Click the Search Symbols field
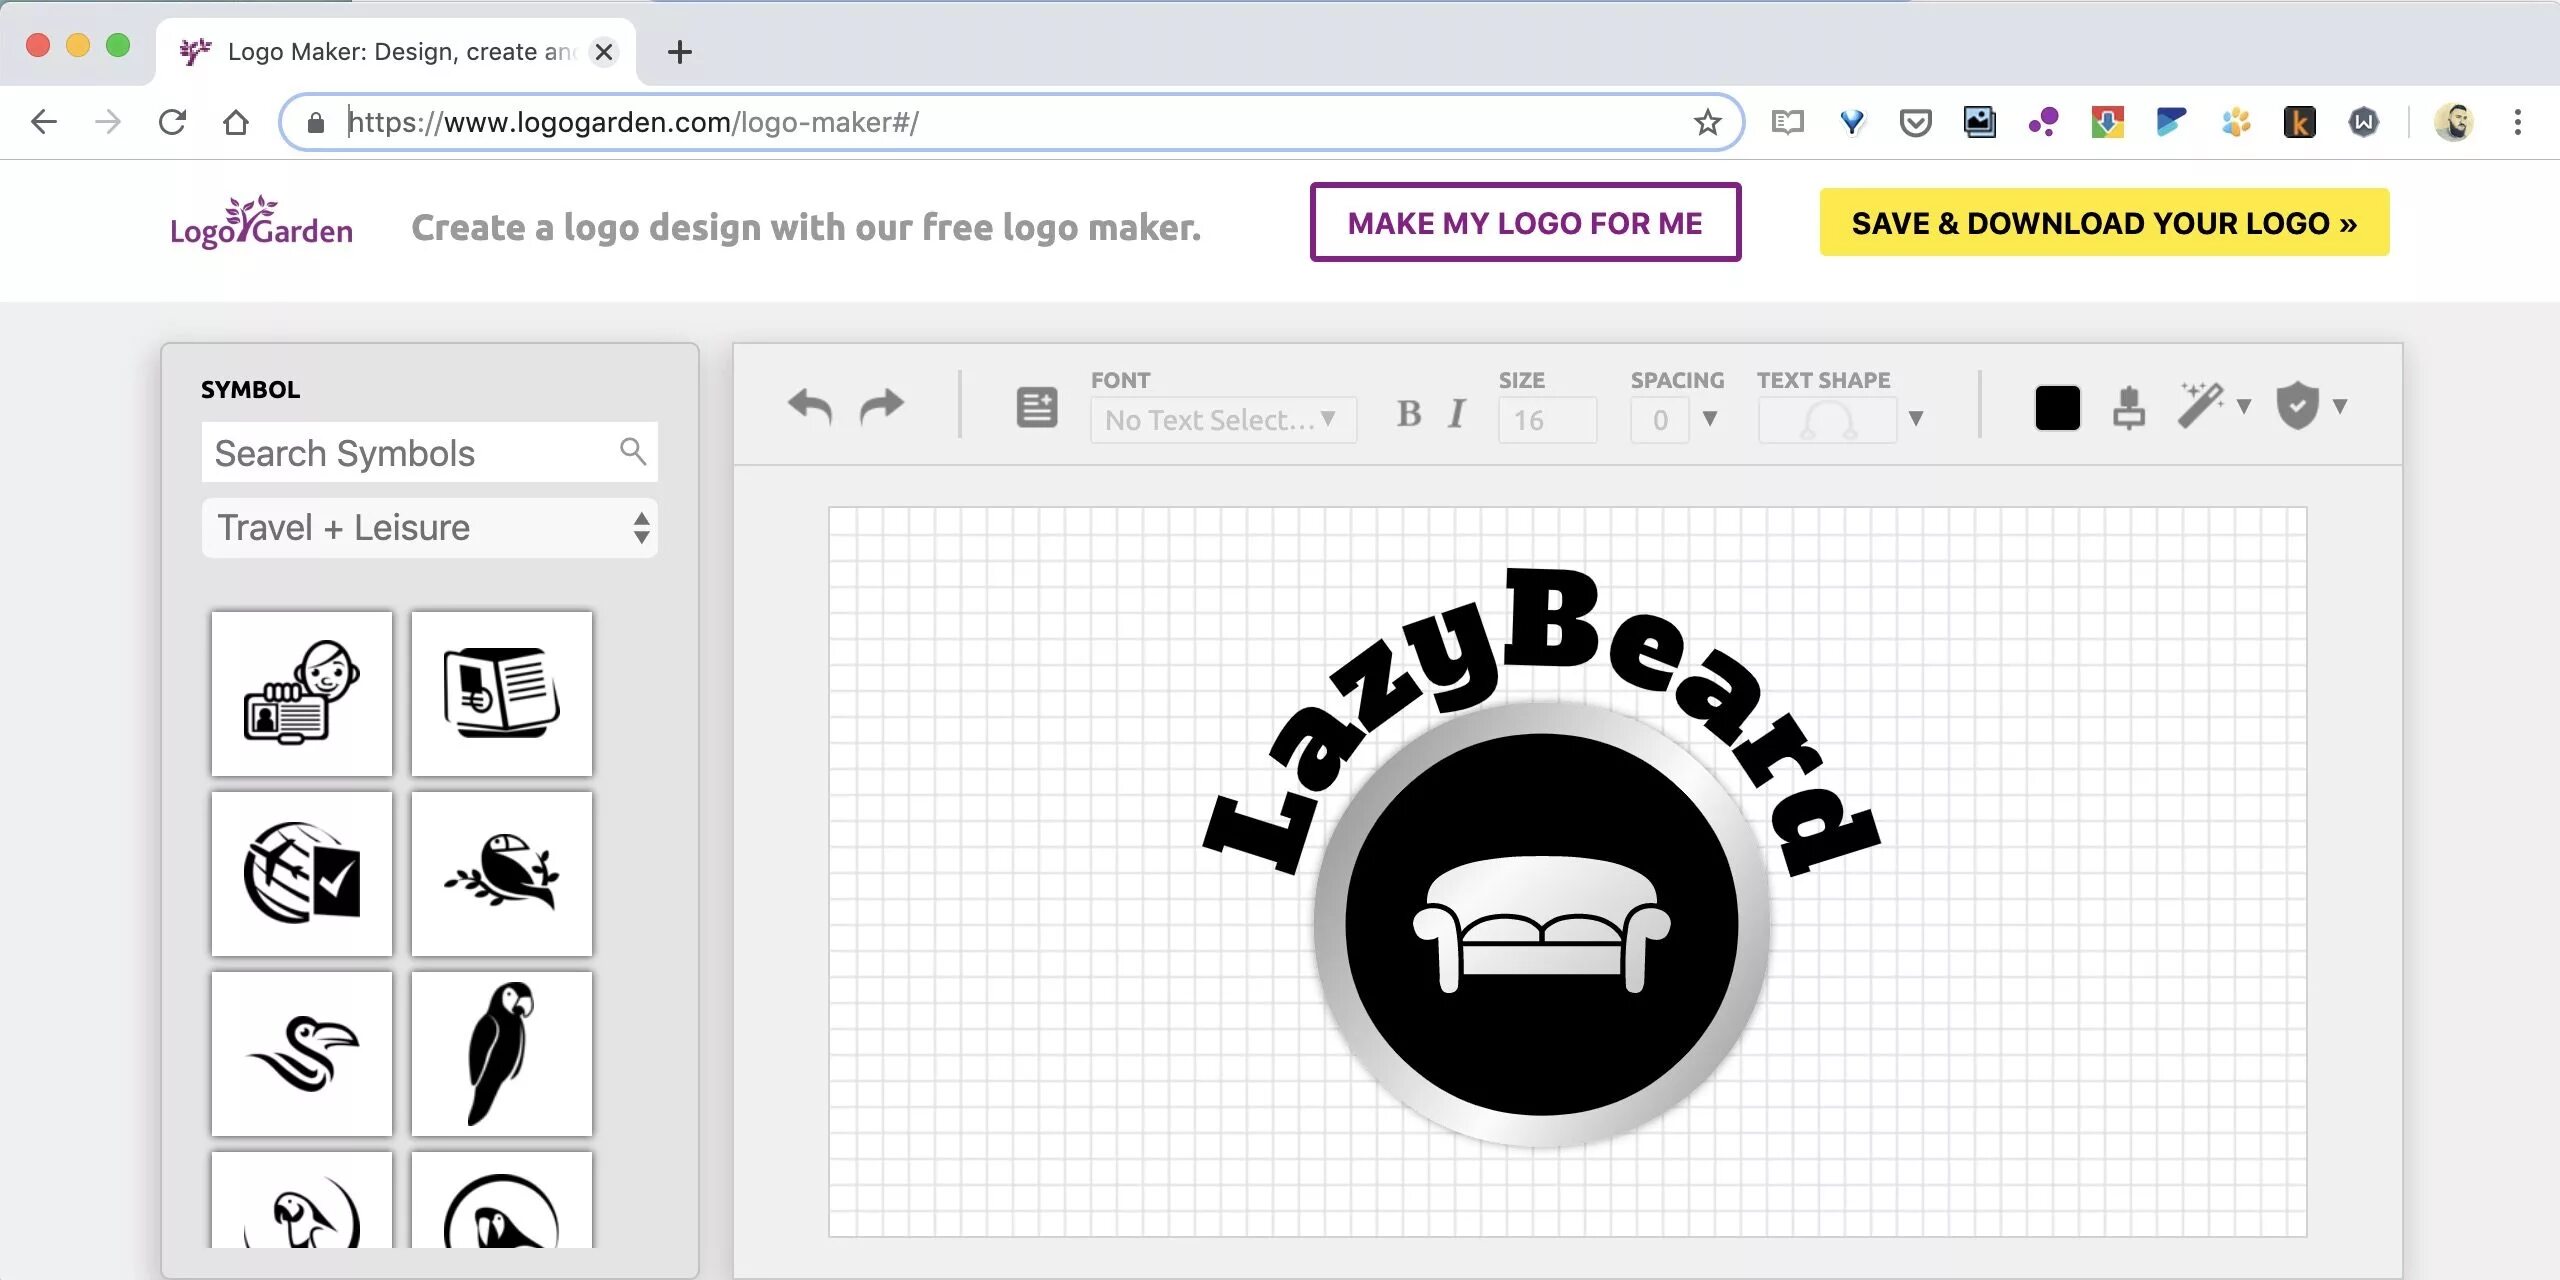 (430, 453)
